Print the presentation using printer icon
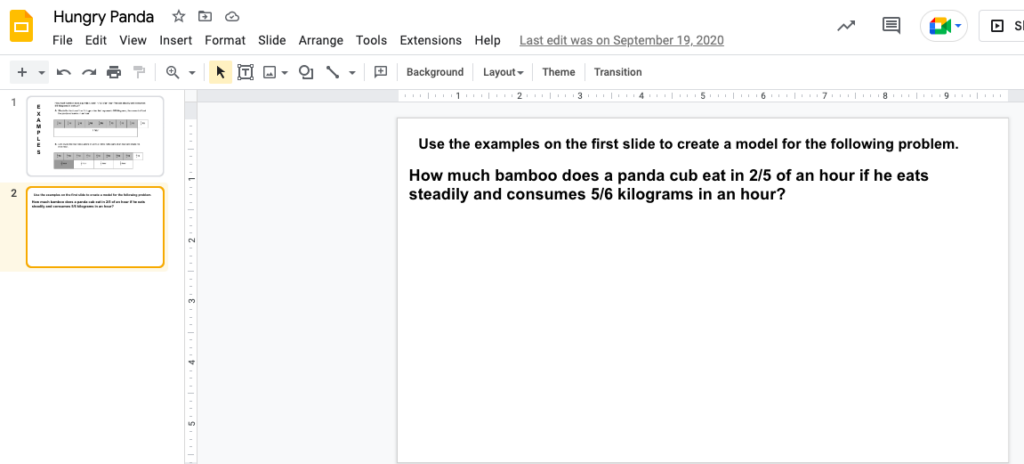 coord(114,72)
